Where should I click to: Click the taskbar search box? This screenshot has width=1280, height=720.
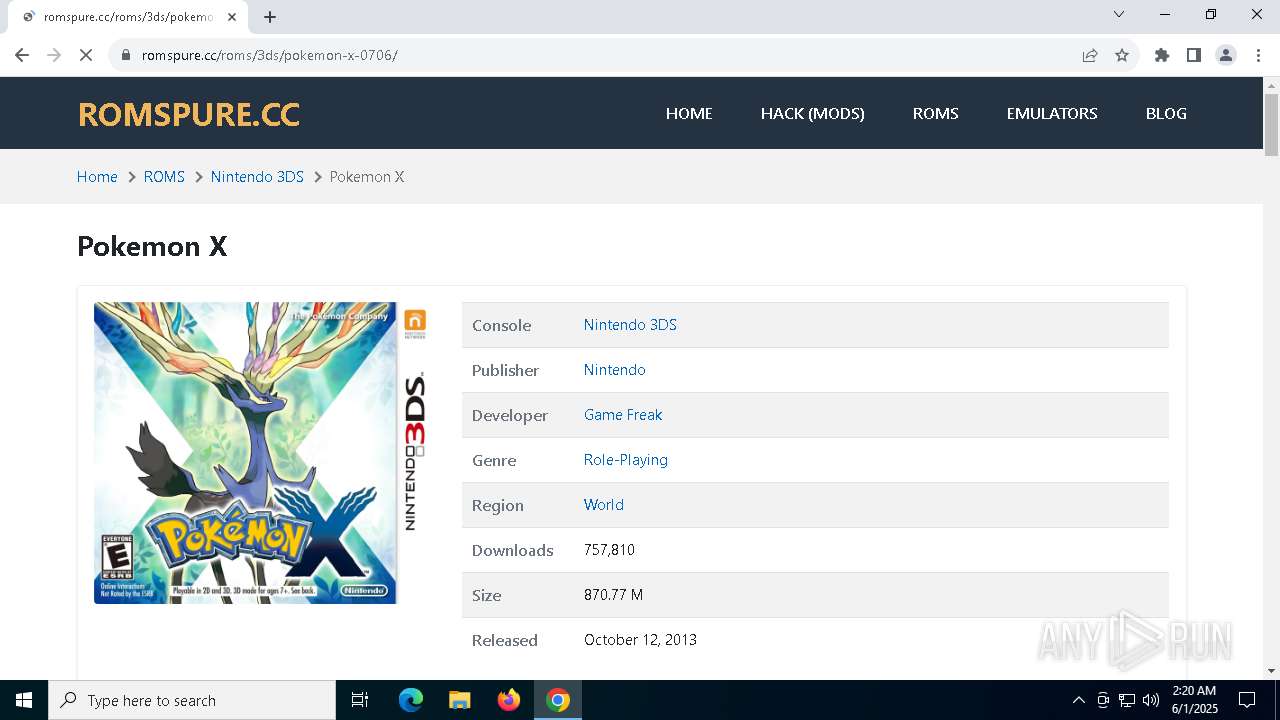192,700
